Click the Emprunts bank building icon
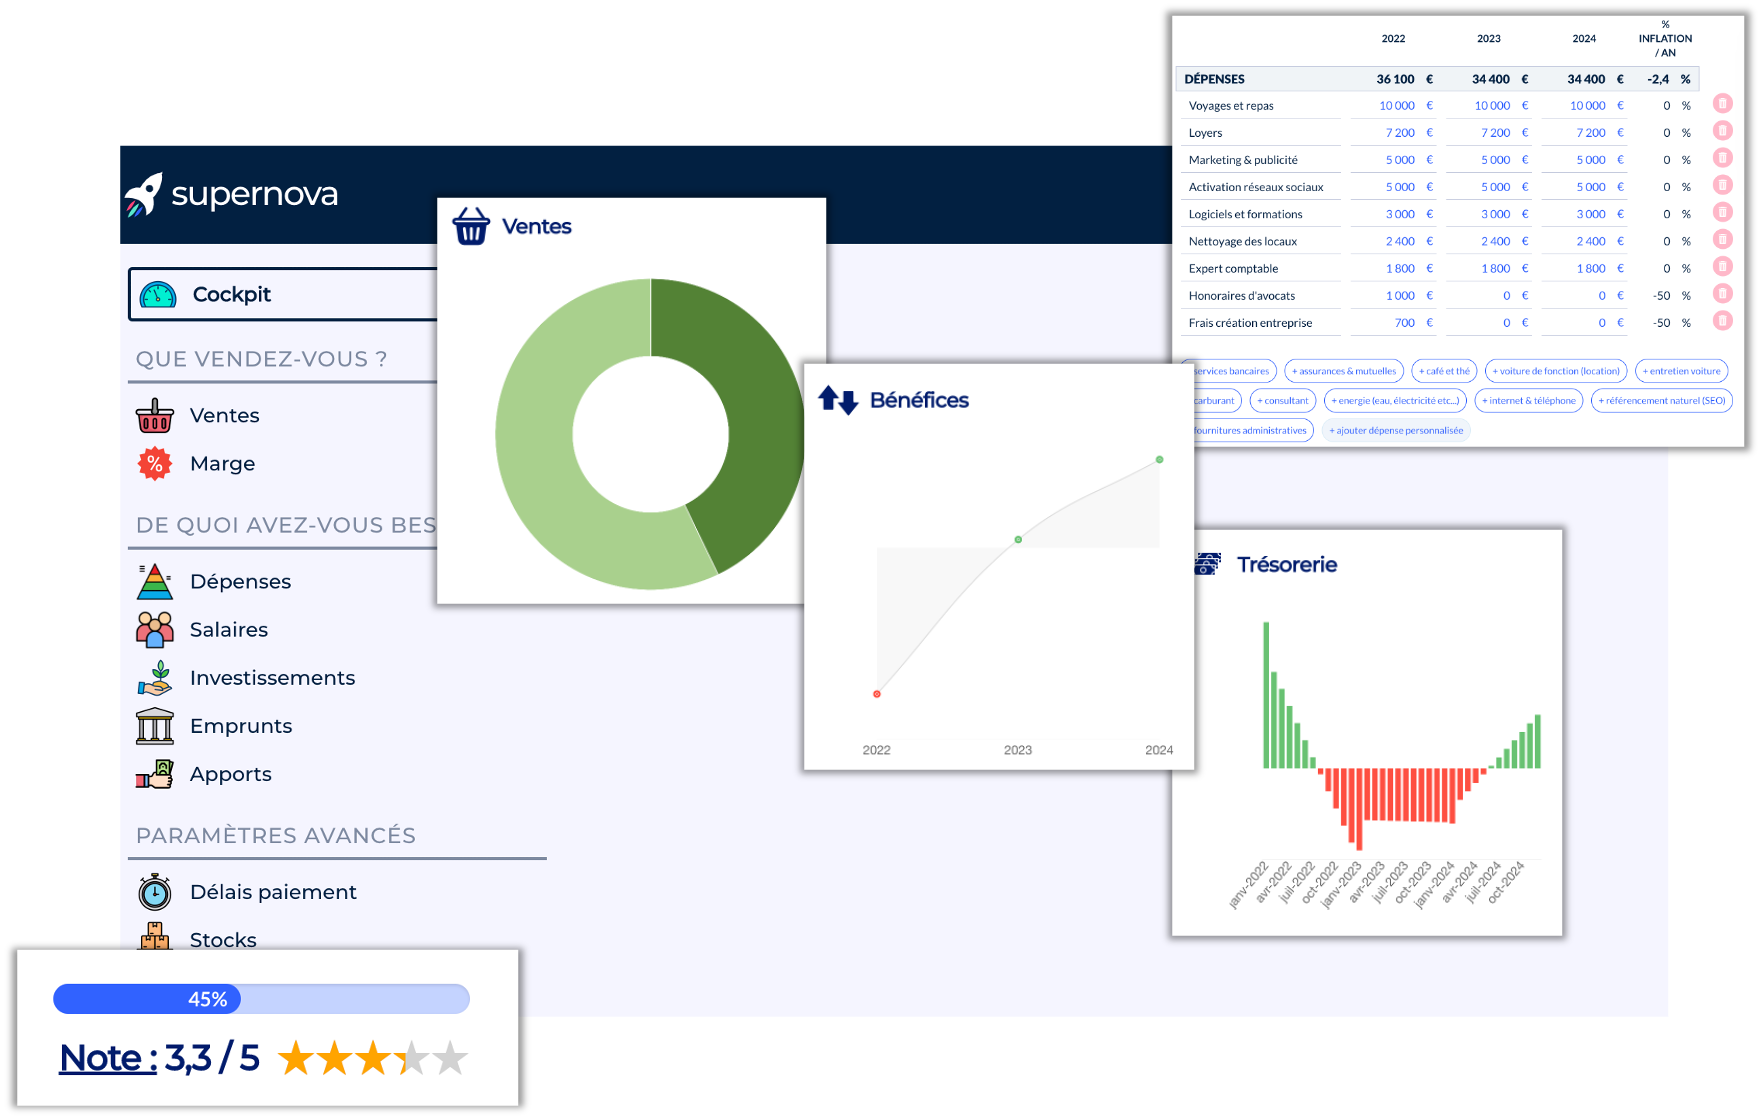The height and width of the screenshot is (1118, 1762). (155, 726)
